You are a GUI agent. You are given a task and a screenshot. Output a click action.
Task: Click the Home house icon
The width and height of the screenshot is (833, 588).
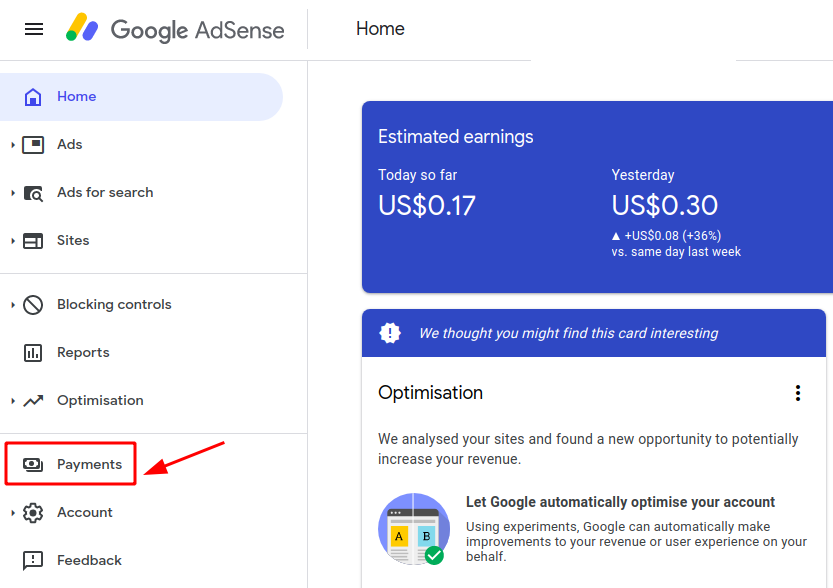[33, 97]
